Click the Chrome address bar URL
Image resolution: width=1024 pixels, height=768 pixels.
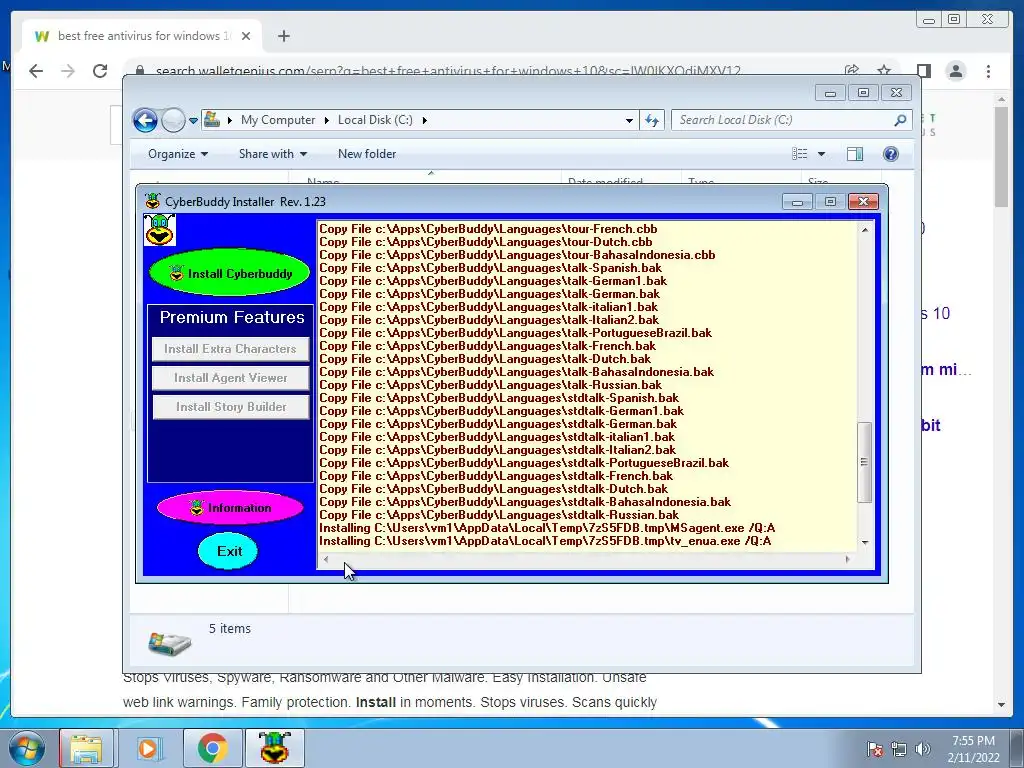pos(448,71)
